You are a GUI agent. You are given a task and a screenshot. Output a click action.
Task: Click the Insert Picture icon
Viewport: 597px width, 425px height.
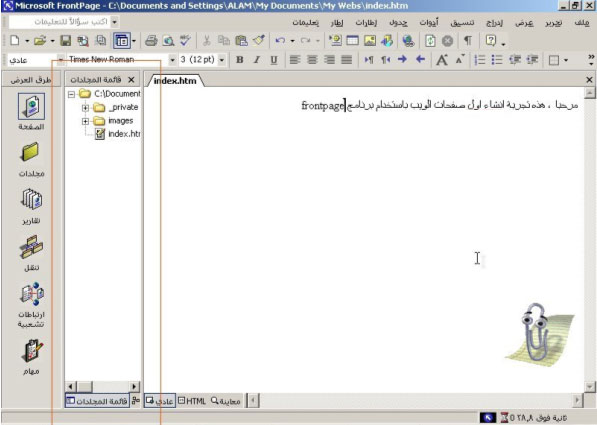click(370, 40)
